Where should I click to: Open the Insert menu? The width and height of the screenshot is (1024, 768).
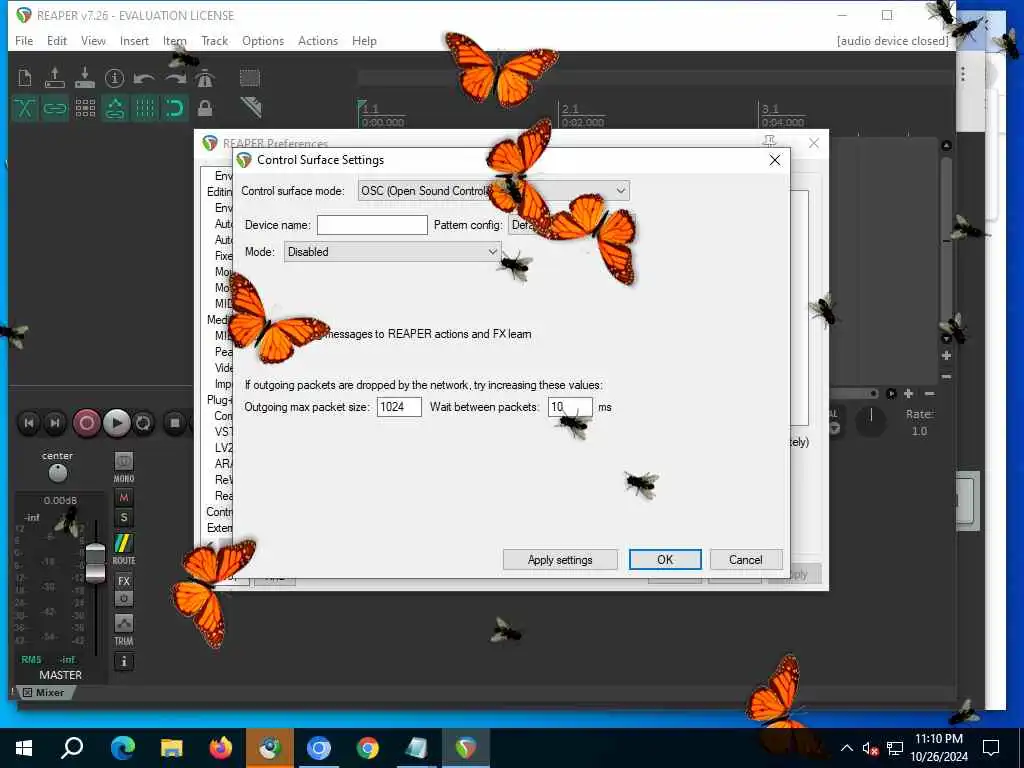(134, 40)
